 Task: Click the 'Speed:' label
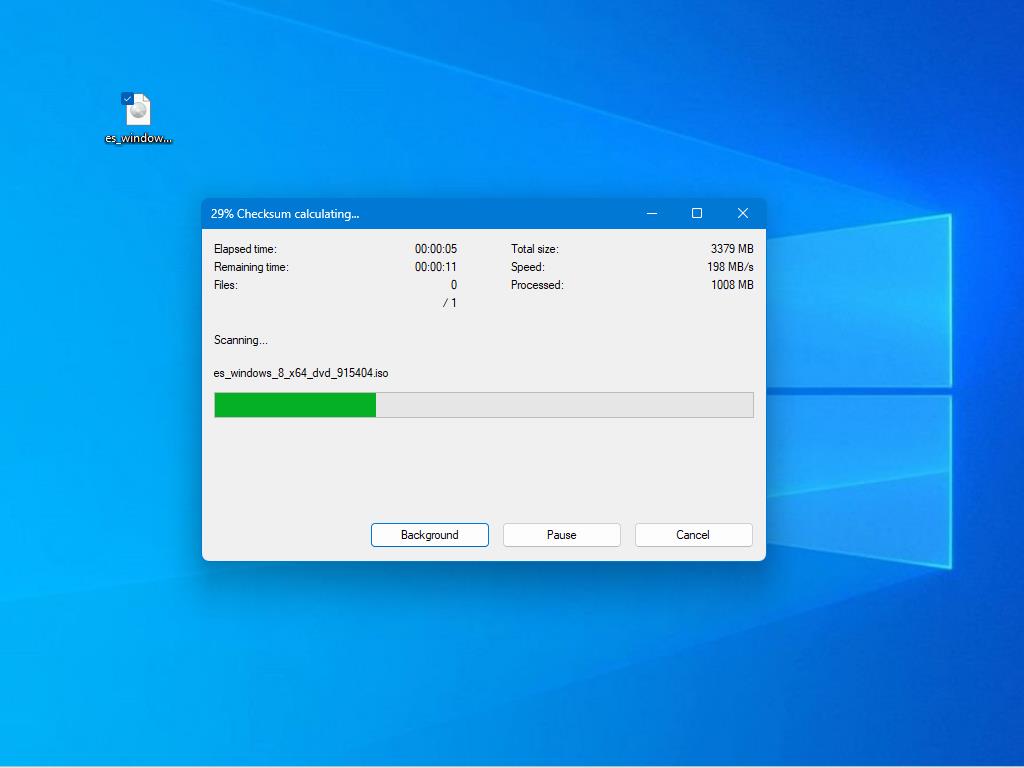click(x=528, y=267)
